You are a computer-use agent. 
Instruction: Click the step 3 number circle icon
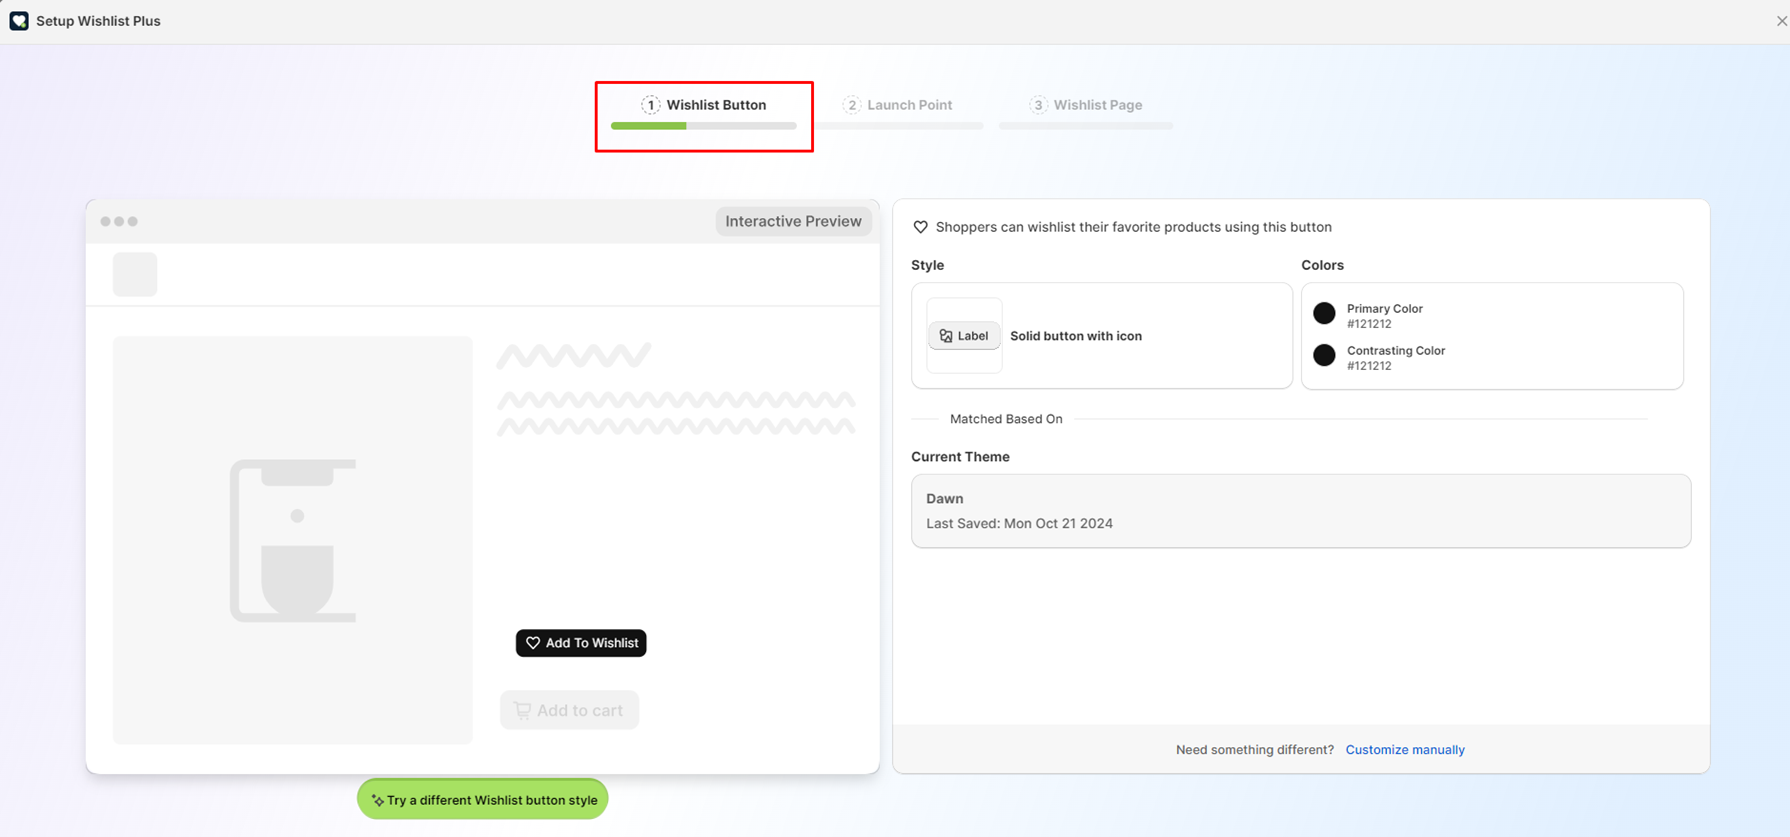tap(1038, 105)
